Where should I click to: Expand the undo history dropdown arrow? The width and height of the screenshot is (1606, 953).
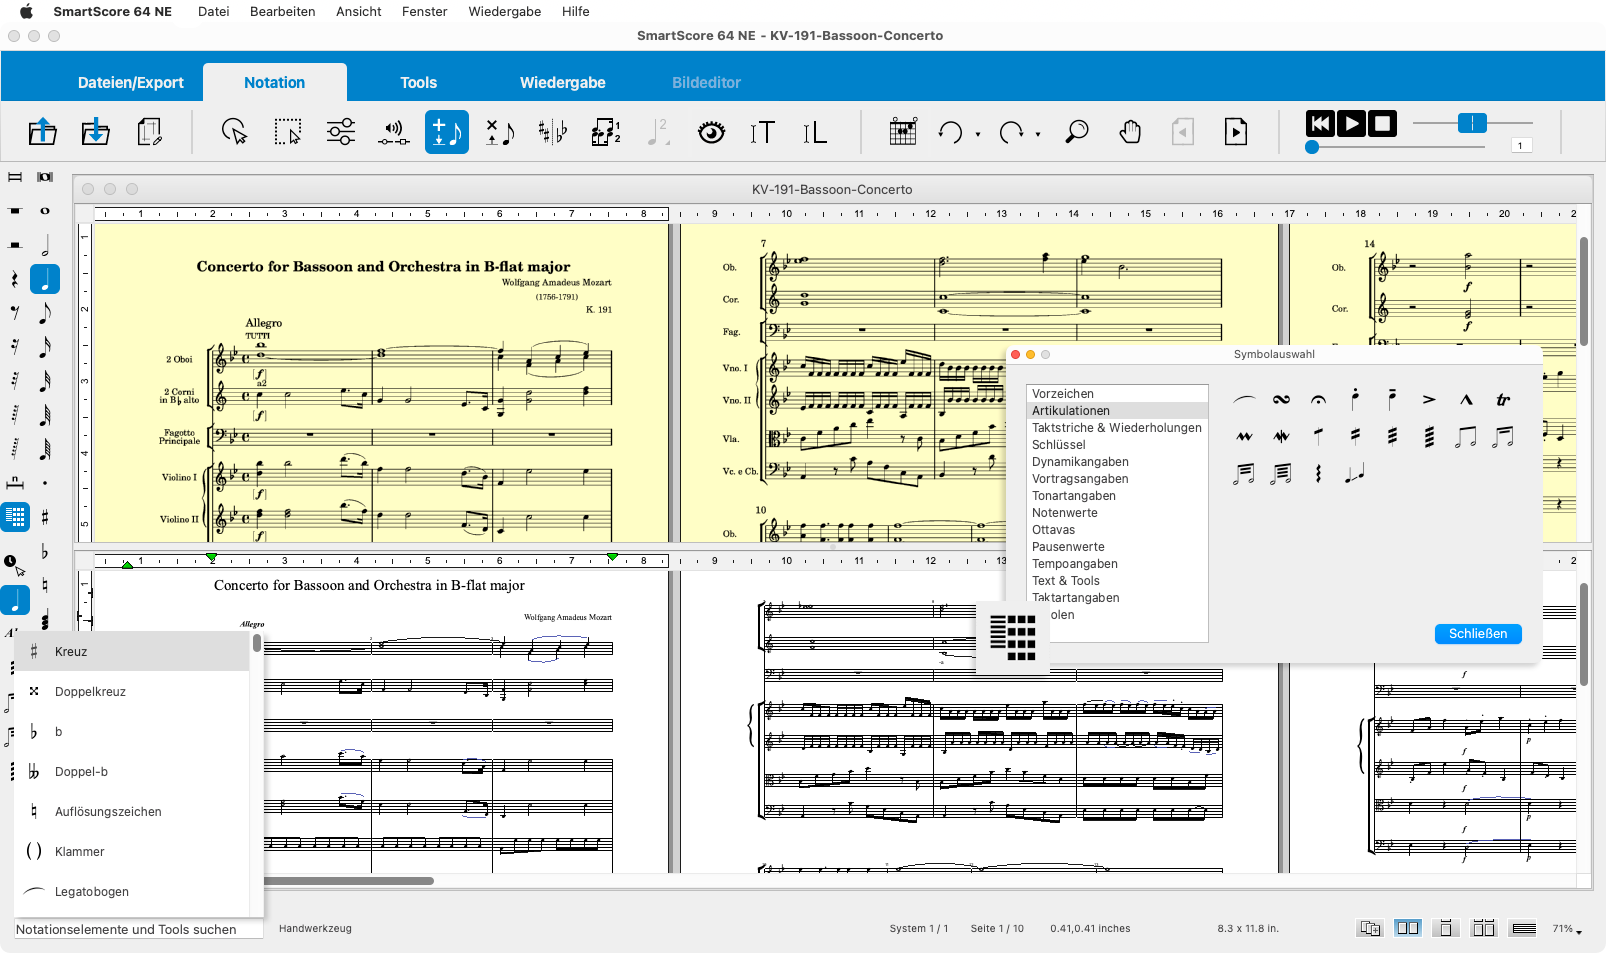point(978,134)
